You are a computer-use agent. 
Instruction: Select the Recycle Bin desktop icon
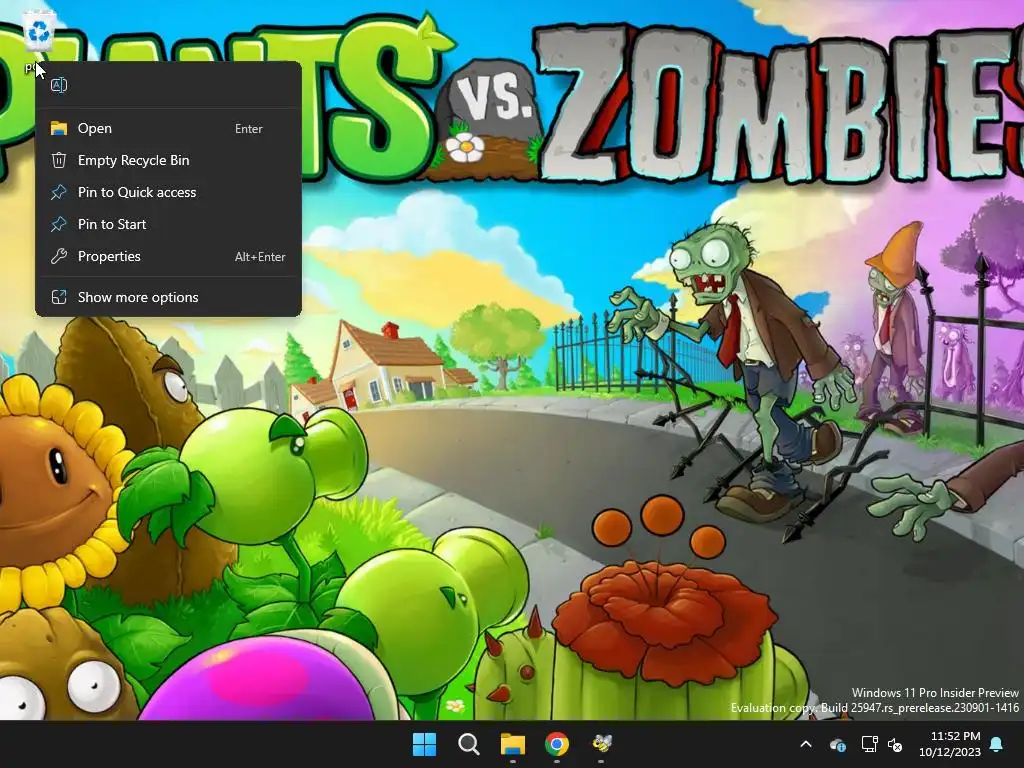(x=39, y=31)
